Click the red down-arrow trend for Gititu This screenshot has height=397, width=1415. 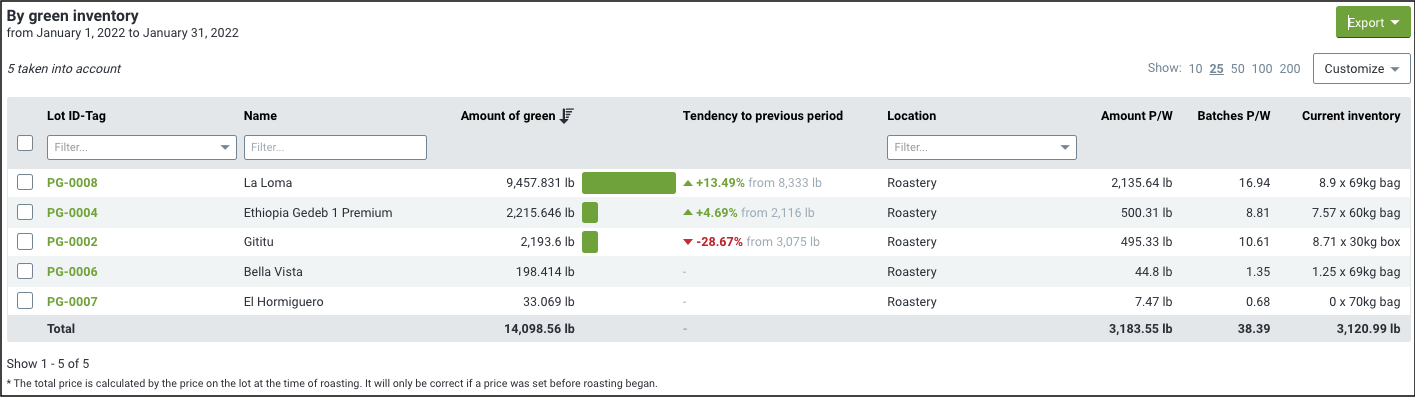coord(687,242)
